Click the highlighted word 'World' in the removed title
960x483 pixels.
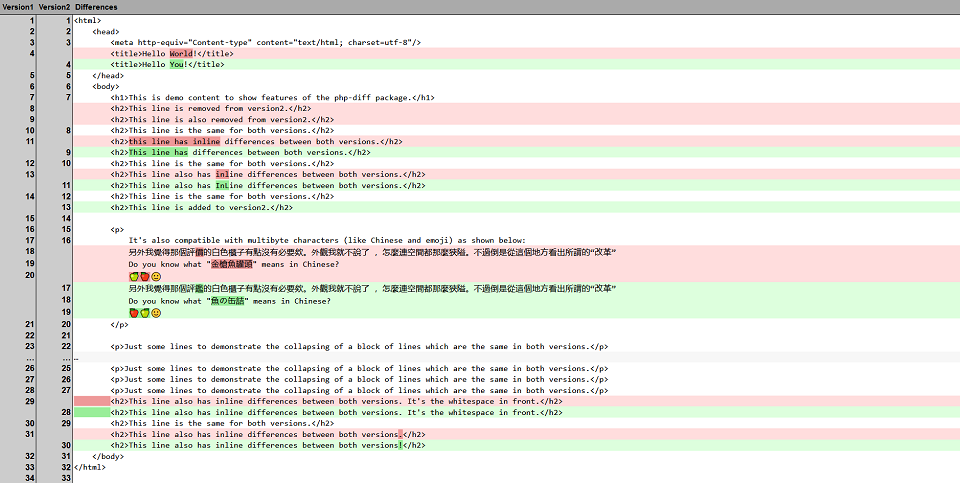(181, 53)
